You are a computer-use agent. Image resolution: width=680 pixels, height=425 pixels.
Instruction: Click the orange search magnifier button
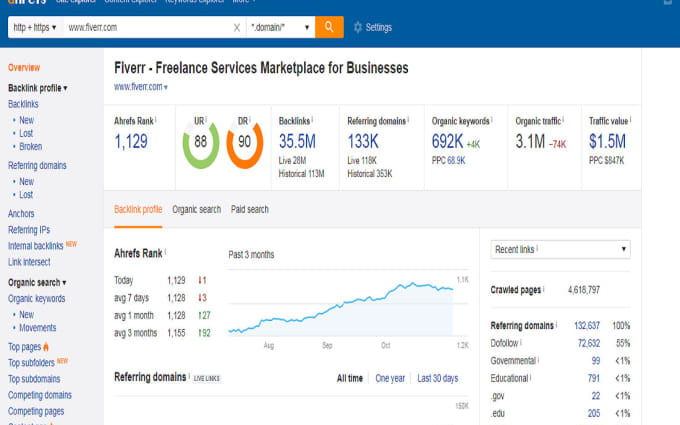tap(329, 27)
